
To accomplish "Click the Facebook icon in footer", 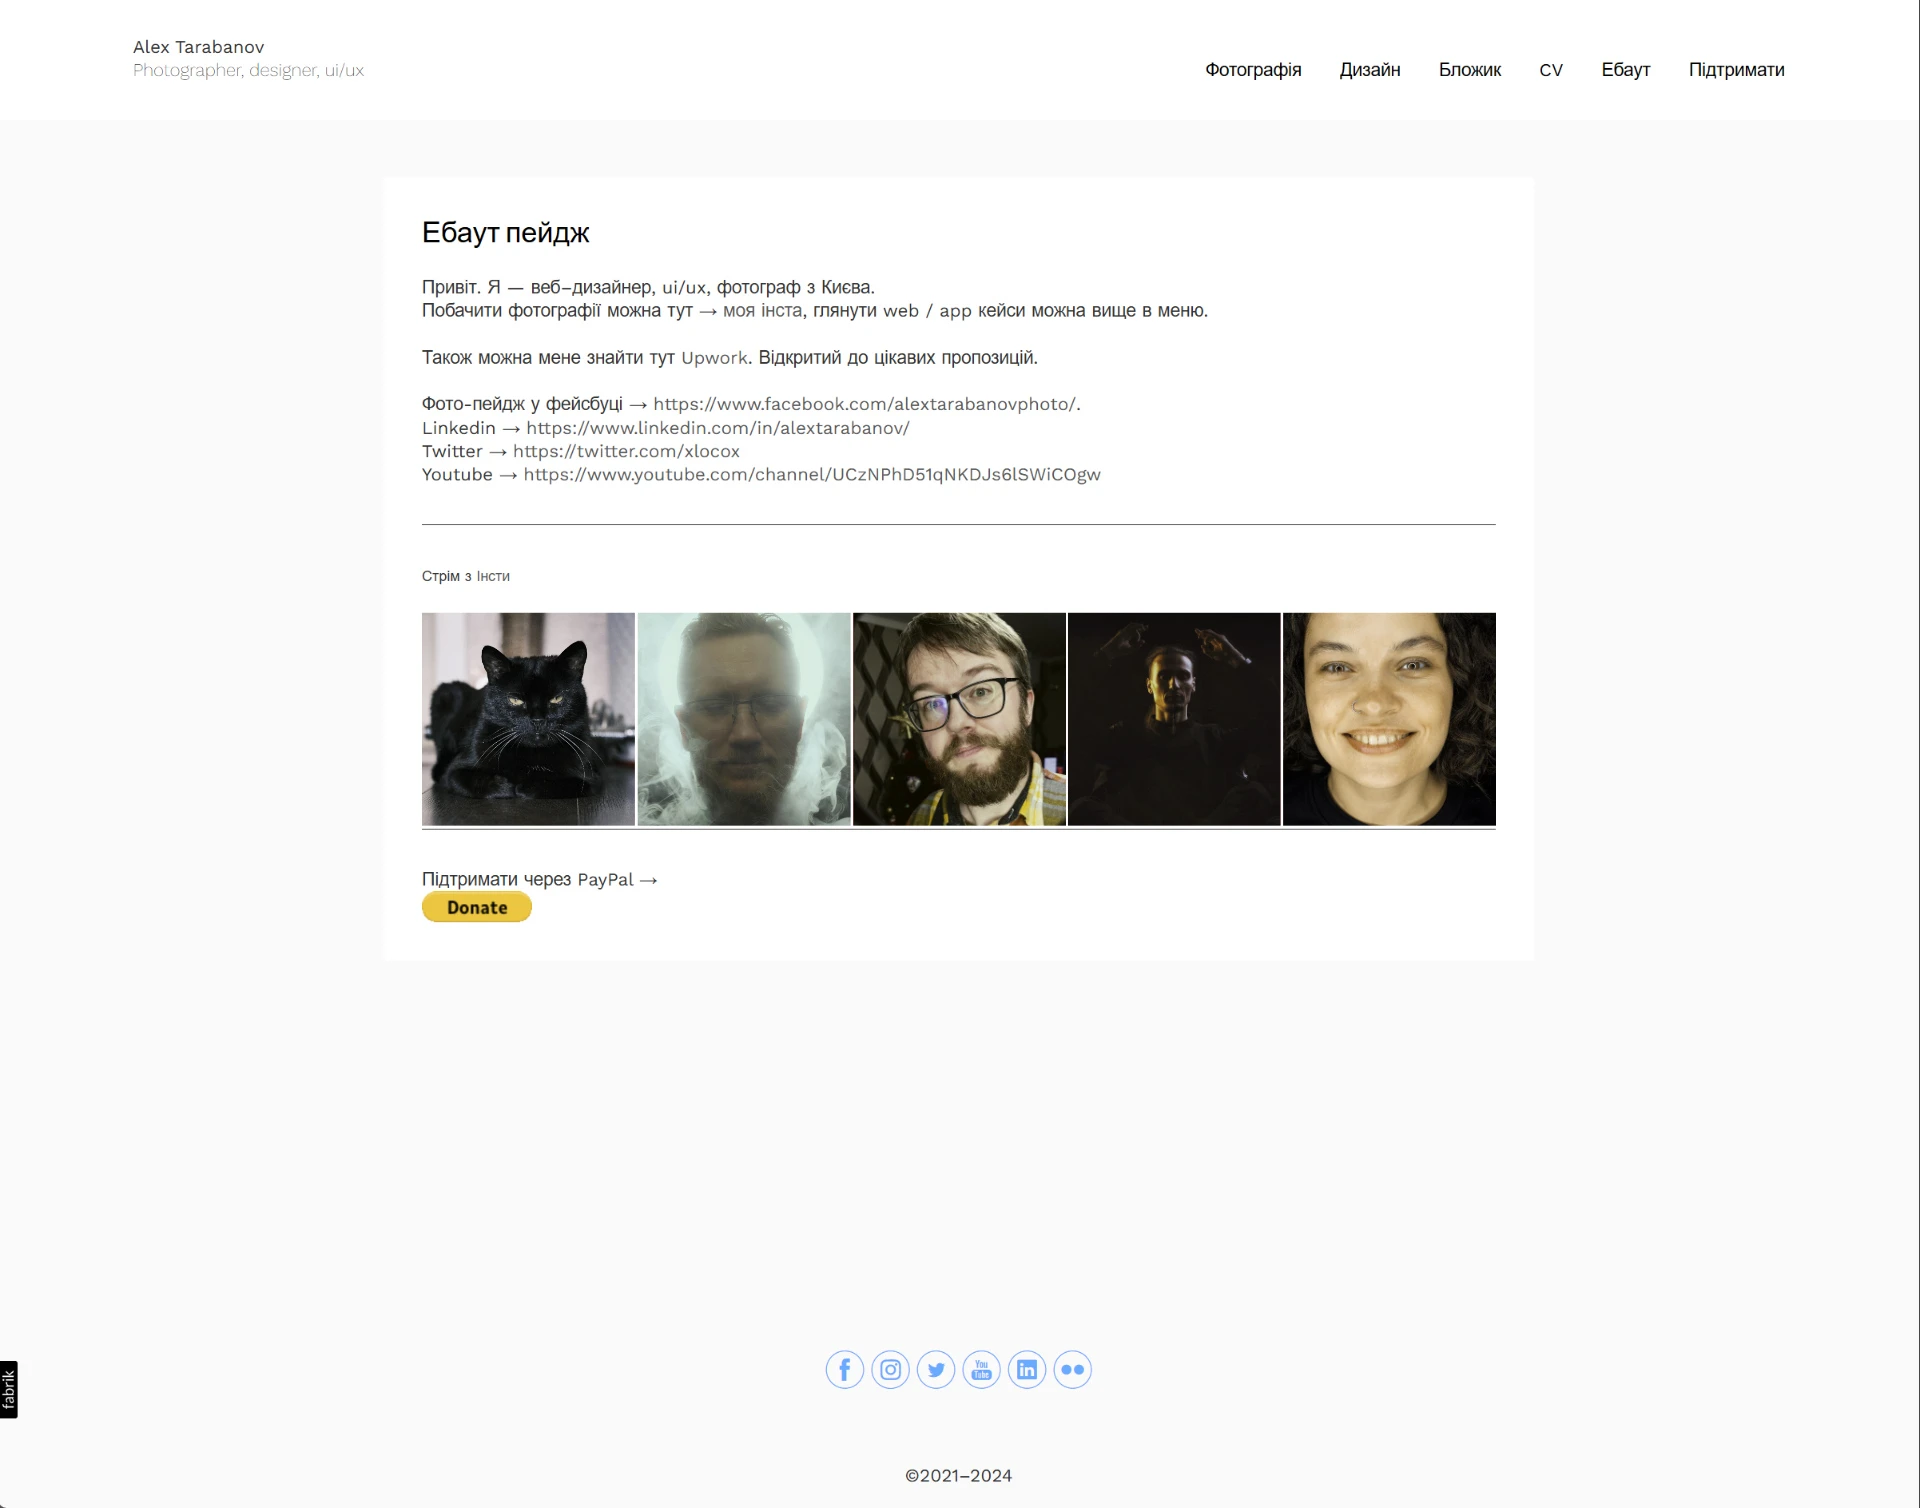I will tap(844, 1370).
